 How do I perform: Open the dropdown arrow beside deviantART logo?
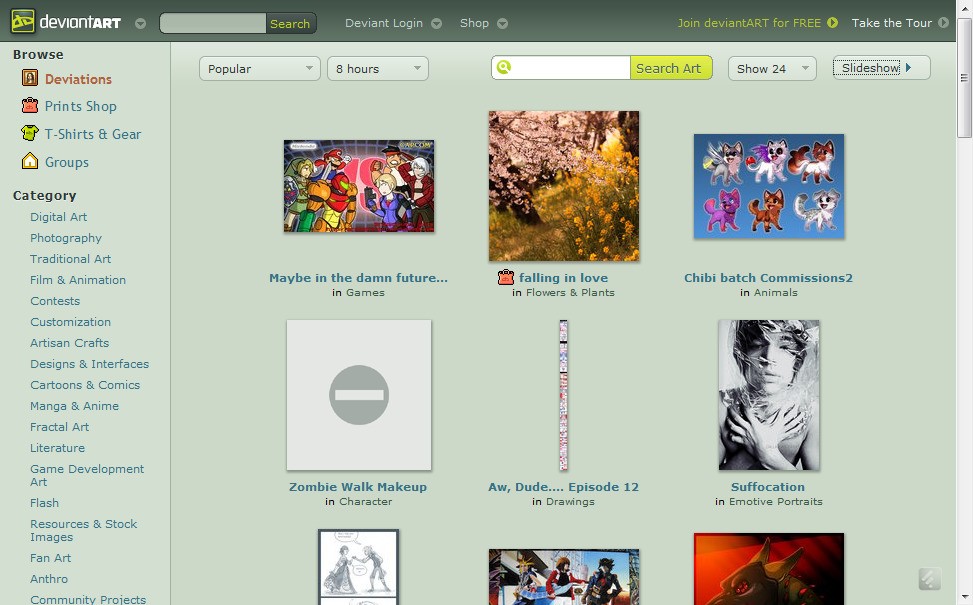pyautogui.click(x=140, y=24)
